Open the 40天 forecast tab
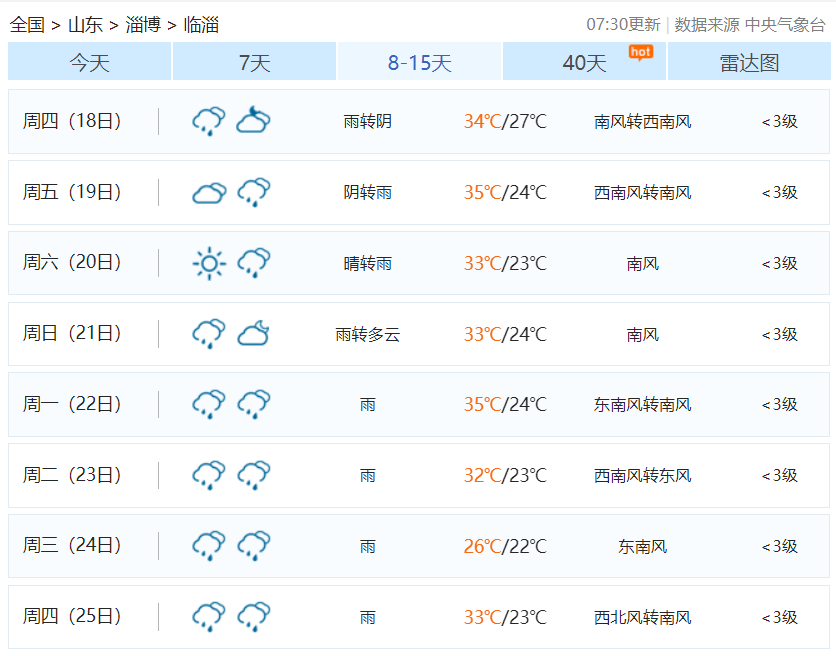This screenshot has height=656, width=836. [584, 62]
